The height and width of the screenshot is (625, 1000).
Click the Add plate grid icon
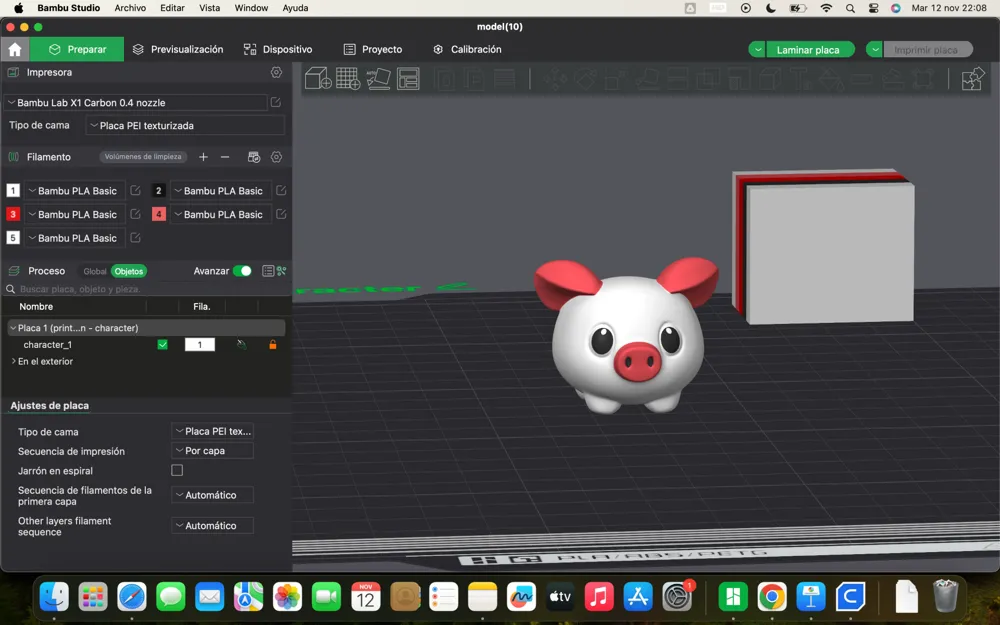click(348, 78)
